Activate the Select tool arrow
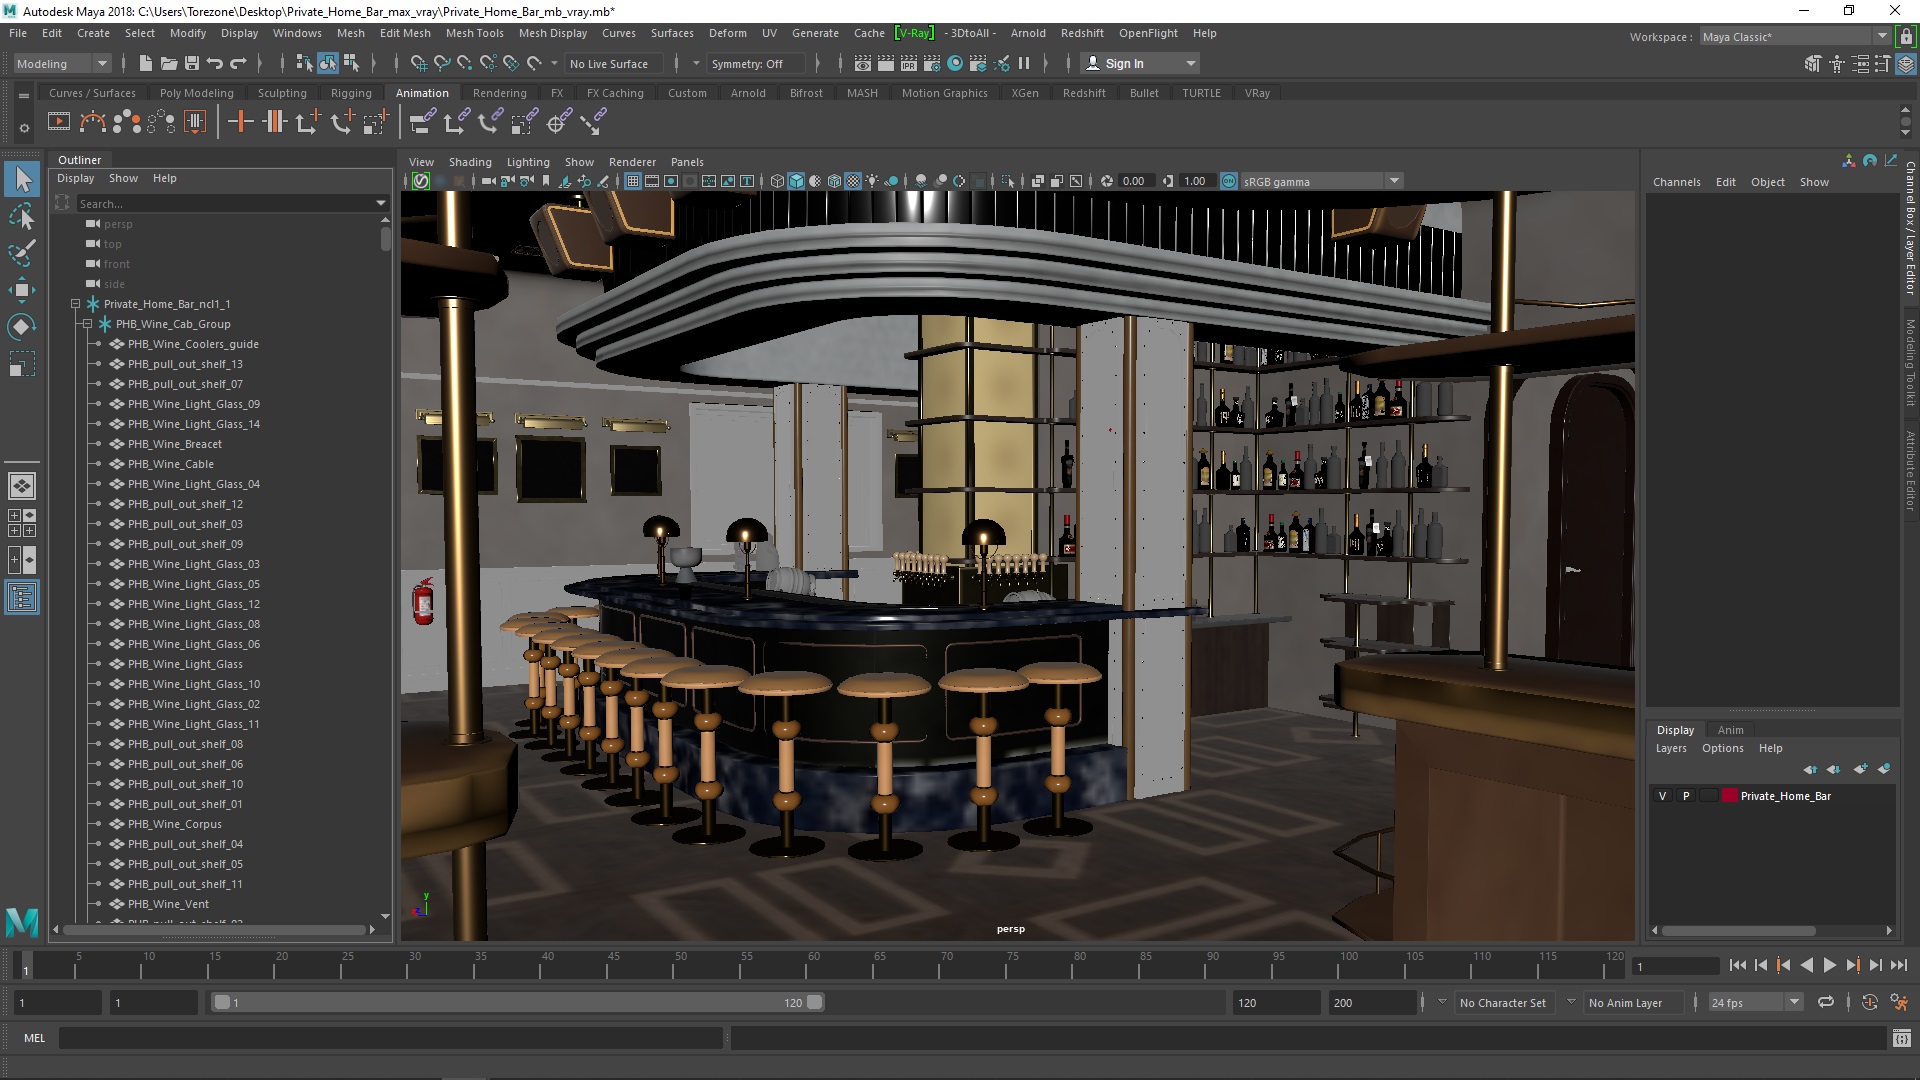The image size is (1920, 1080). point(21,179)
